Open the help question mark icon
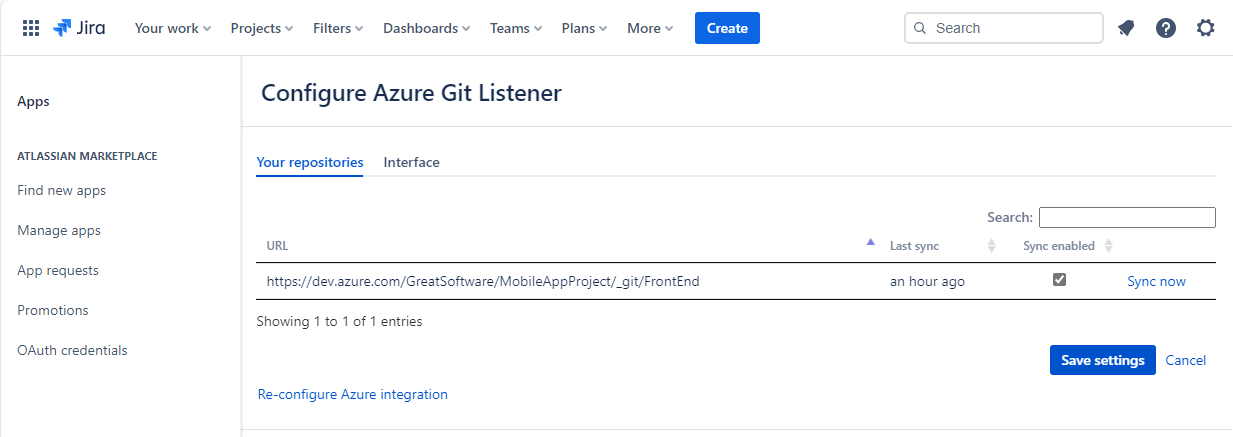 click(x=1166, y=28)
